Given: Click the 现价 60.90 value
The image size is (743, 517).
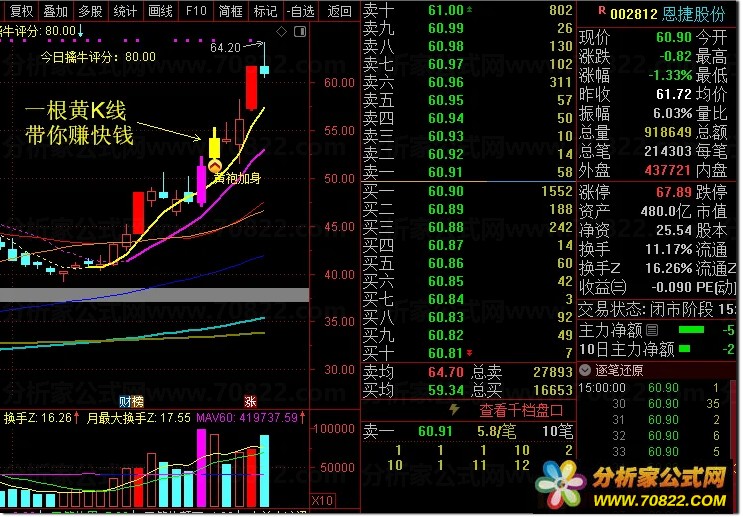Looking at the screenshot, I should click(673, 37).
